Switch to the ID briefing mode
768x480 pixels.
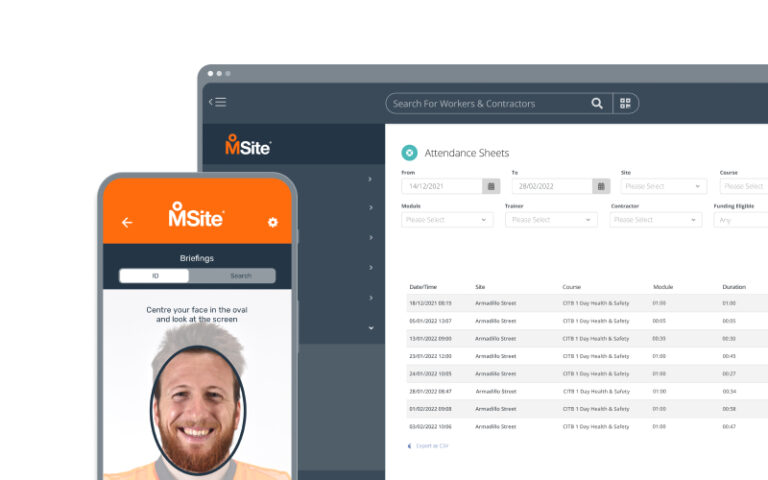point(155,276)
